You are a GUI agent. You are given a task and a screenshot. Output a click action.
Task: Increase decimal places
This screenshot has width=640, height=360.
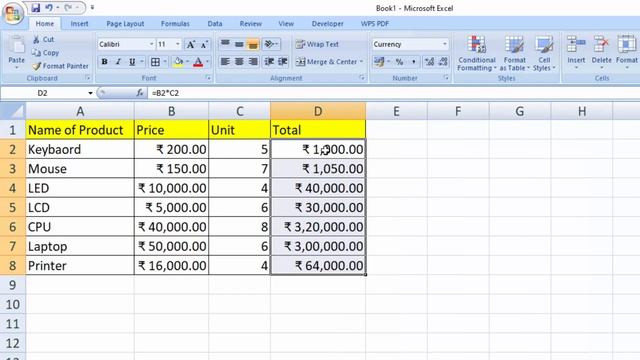pos(429,62)
